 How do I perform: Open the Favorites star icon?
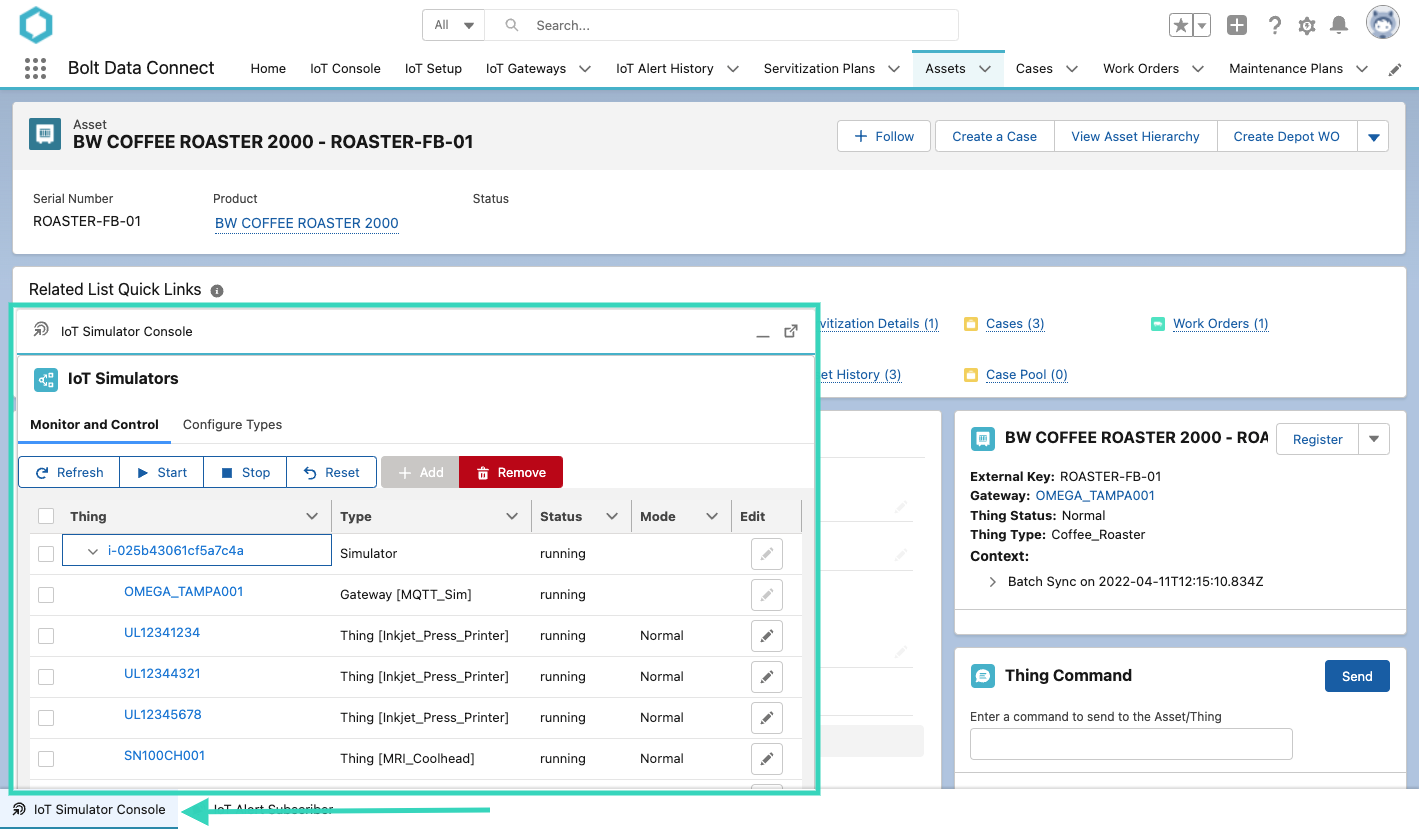coord(1181,26)
